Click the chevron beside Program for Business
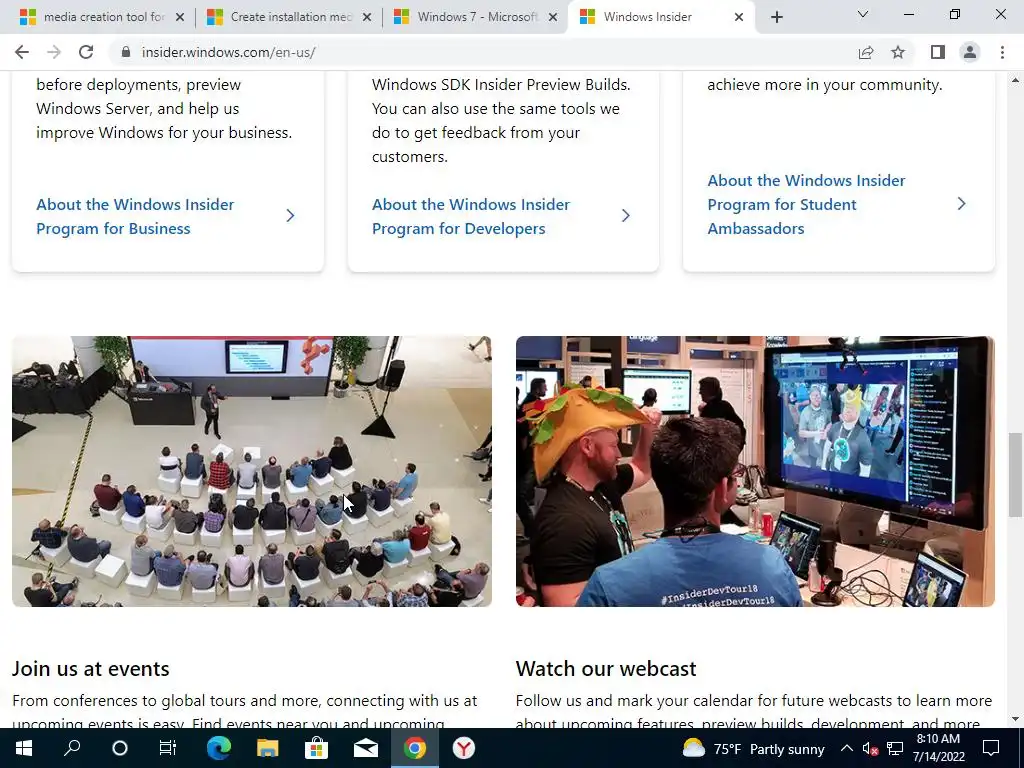The height and width of the screenshot is (768, 1024). 291,216
